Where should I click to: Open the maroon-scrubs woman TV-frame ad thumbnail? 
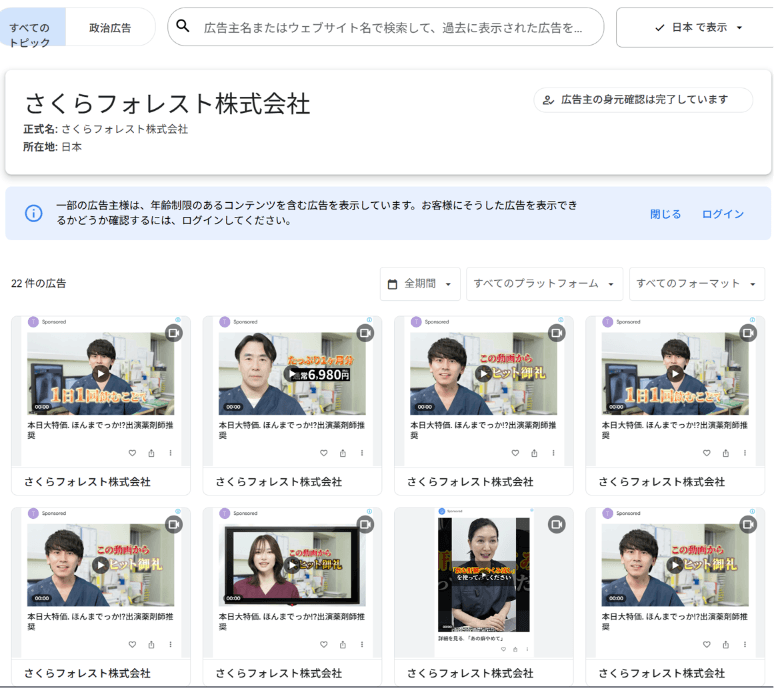coord(292,565)
